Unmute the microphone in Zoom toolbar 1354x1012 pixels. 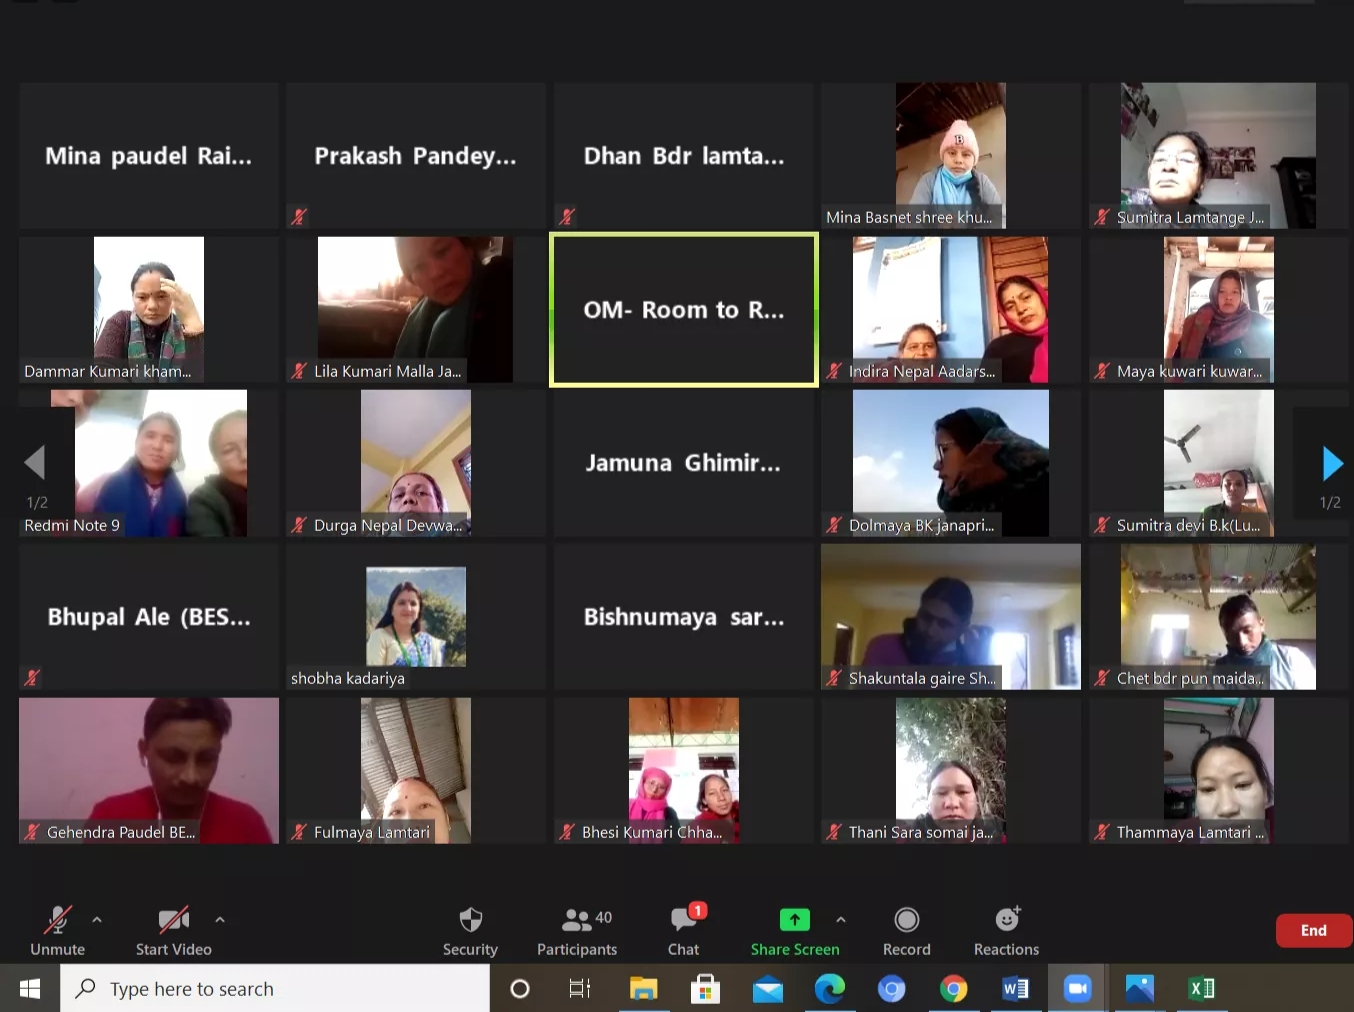pos(57,931)
